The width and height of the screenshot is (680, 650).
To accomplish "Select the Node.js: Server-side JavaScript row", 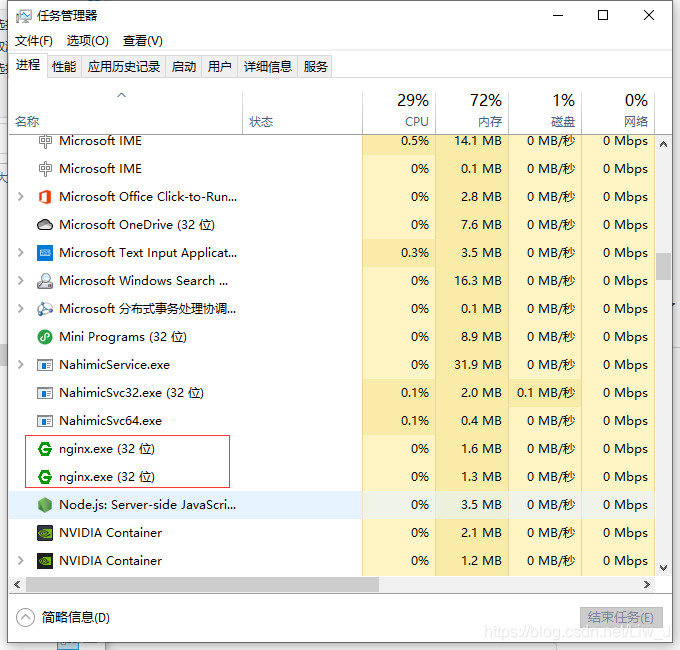I will tap(332, 505).
